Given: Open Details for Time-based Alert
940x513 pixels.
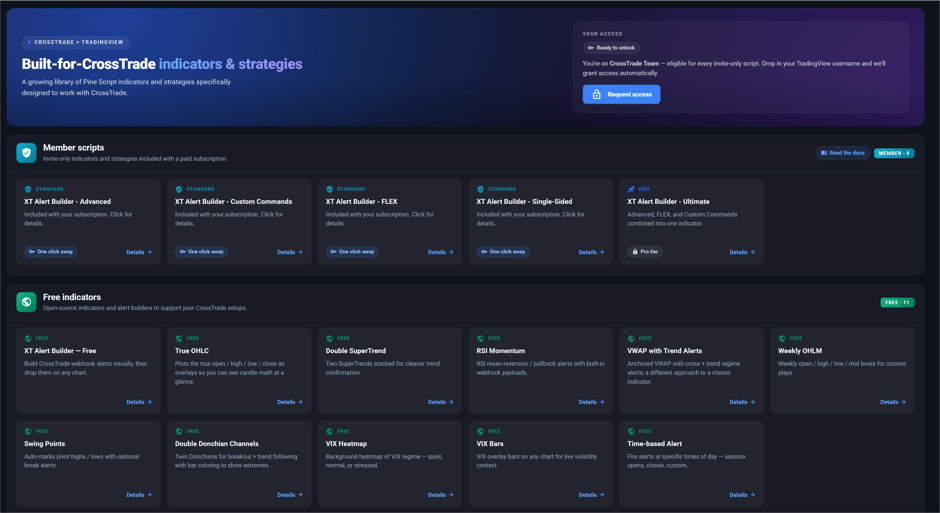Looking at the screenshot, I should (x=742, y=494).
